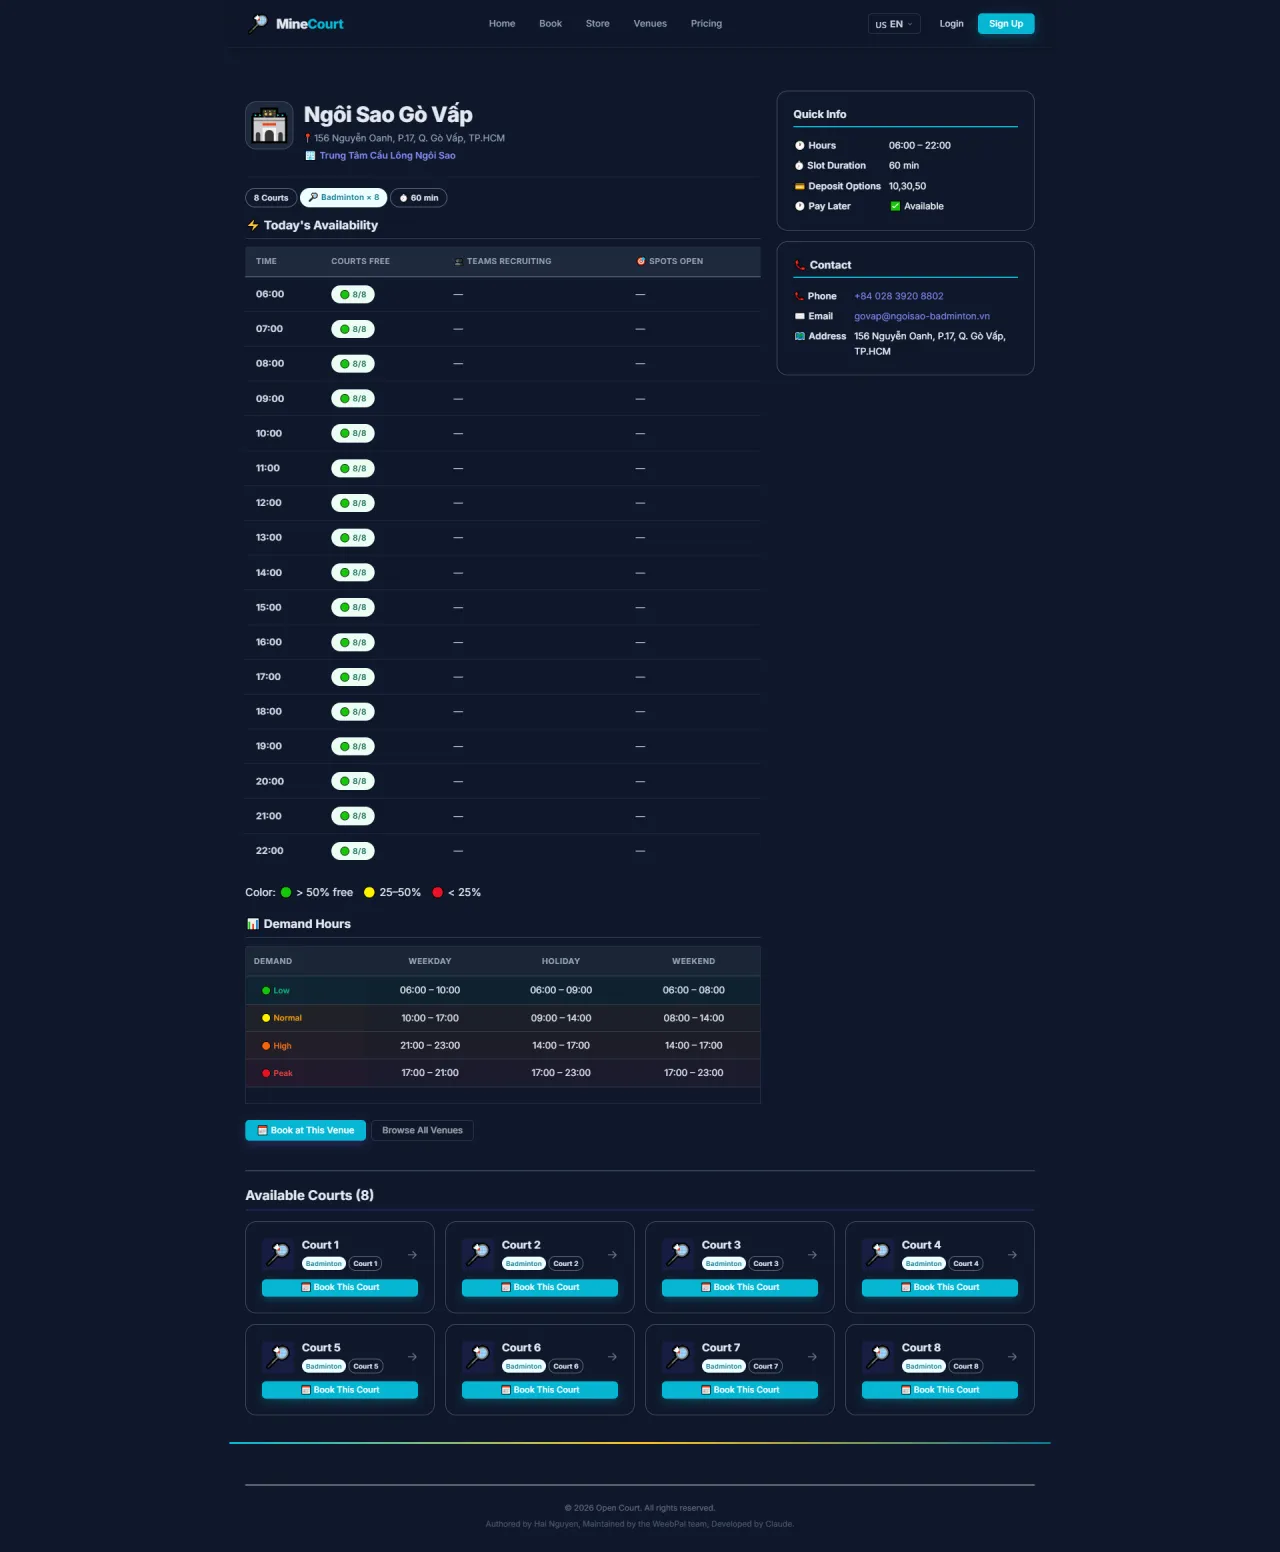Click the Normal demand row label
The width and height of the screenshot is (1280, 1552).
pos(282,1018)
